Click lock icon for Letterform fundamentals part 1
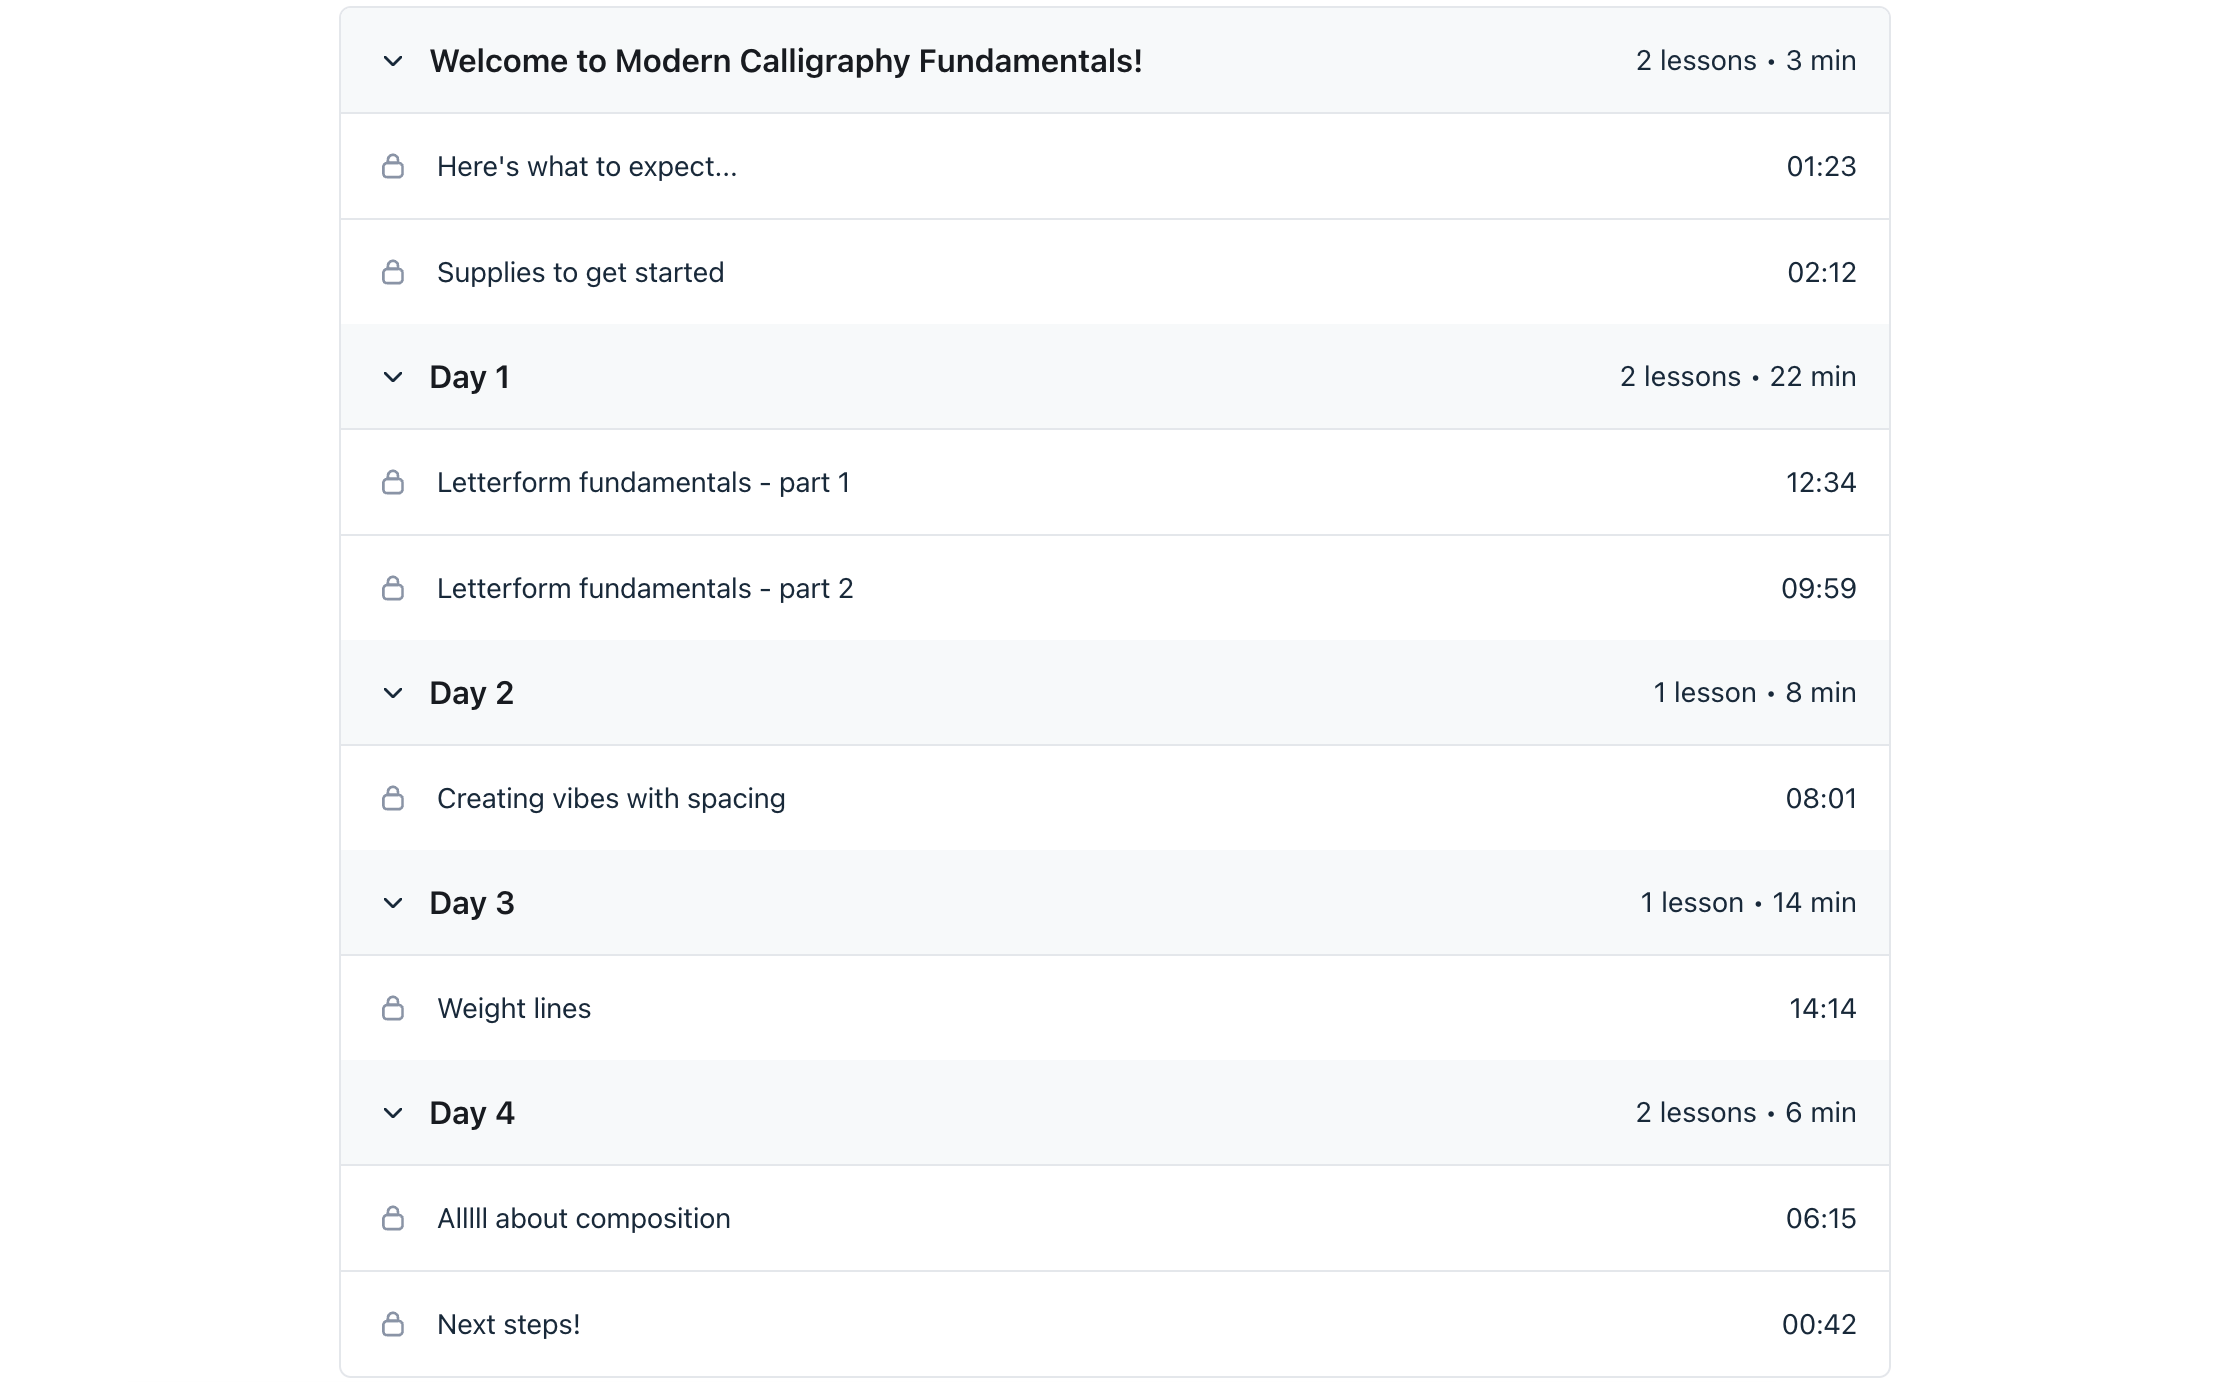The height and width of the screenshot is (1382, 2232). click(x=393, y=482)
